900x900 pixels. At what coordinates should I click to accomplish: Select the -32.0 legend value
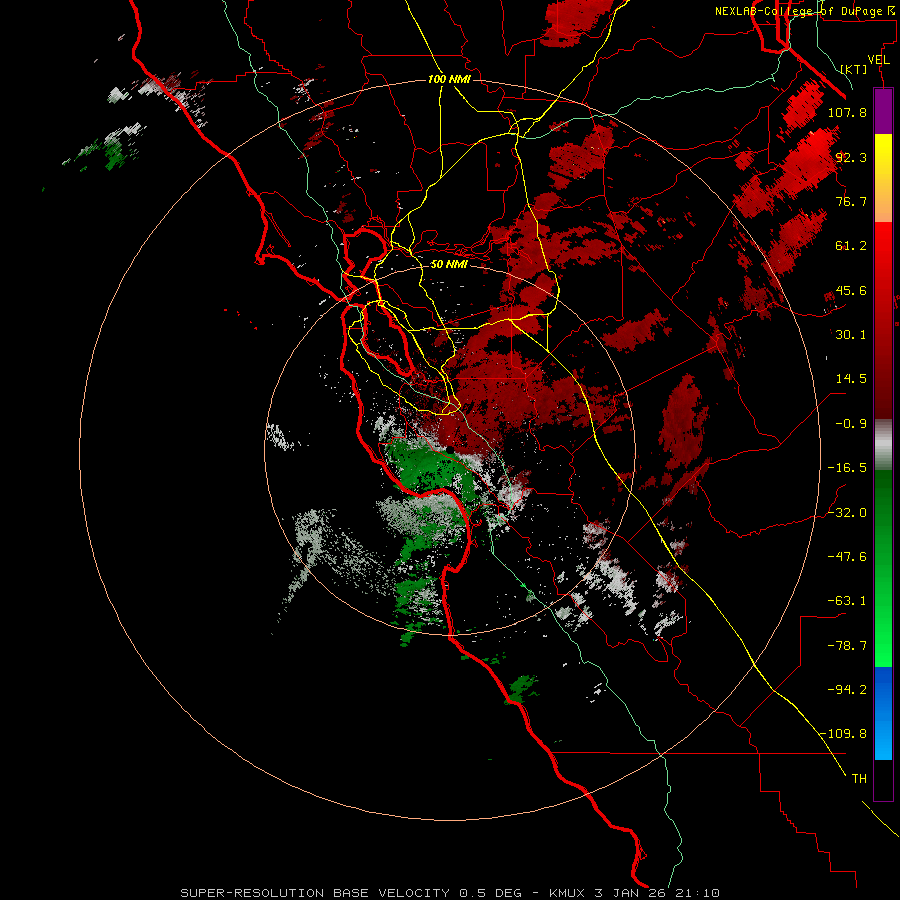(847, 513)
